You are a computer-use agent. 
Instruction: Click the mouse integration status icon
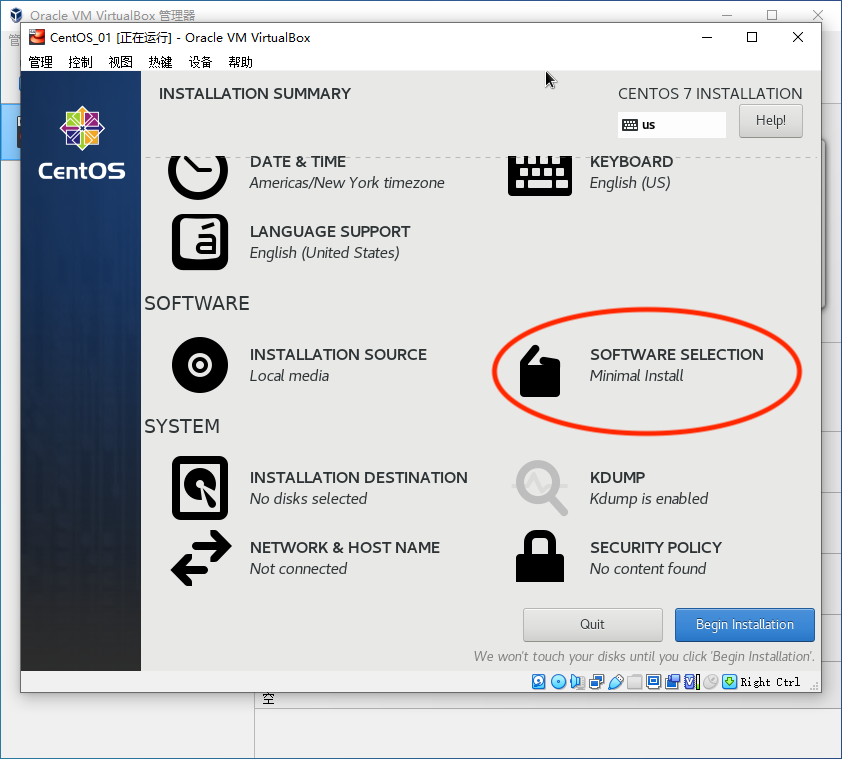tap(710, 682)
